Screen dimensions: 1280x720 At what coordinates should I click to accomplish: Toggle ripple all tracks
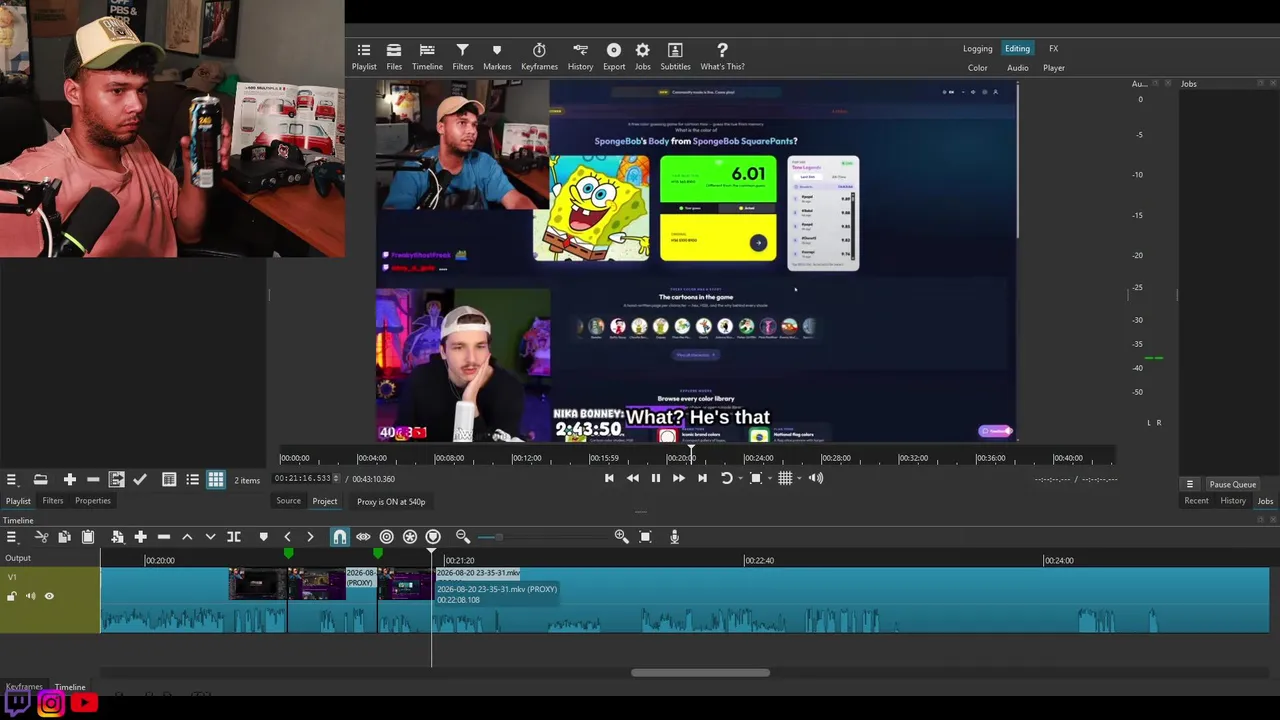(410, 537)
